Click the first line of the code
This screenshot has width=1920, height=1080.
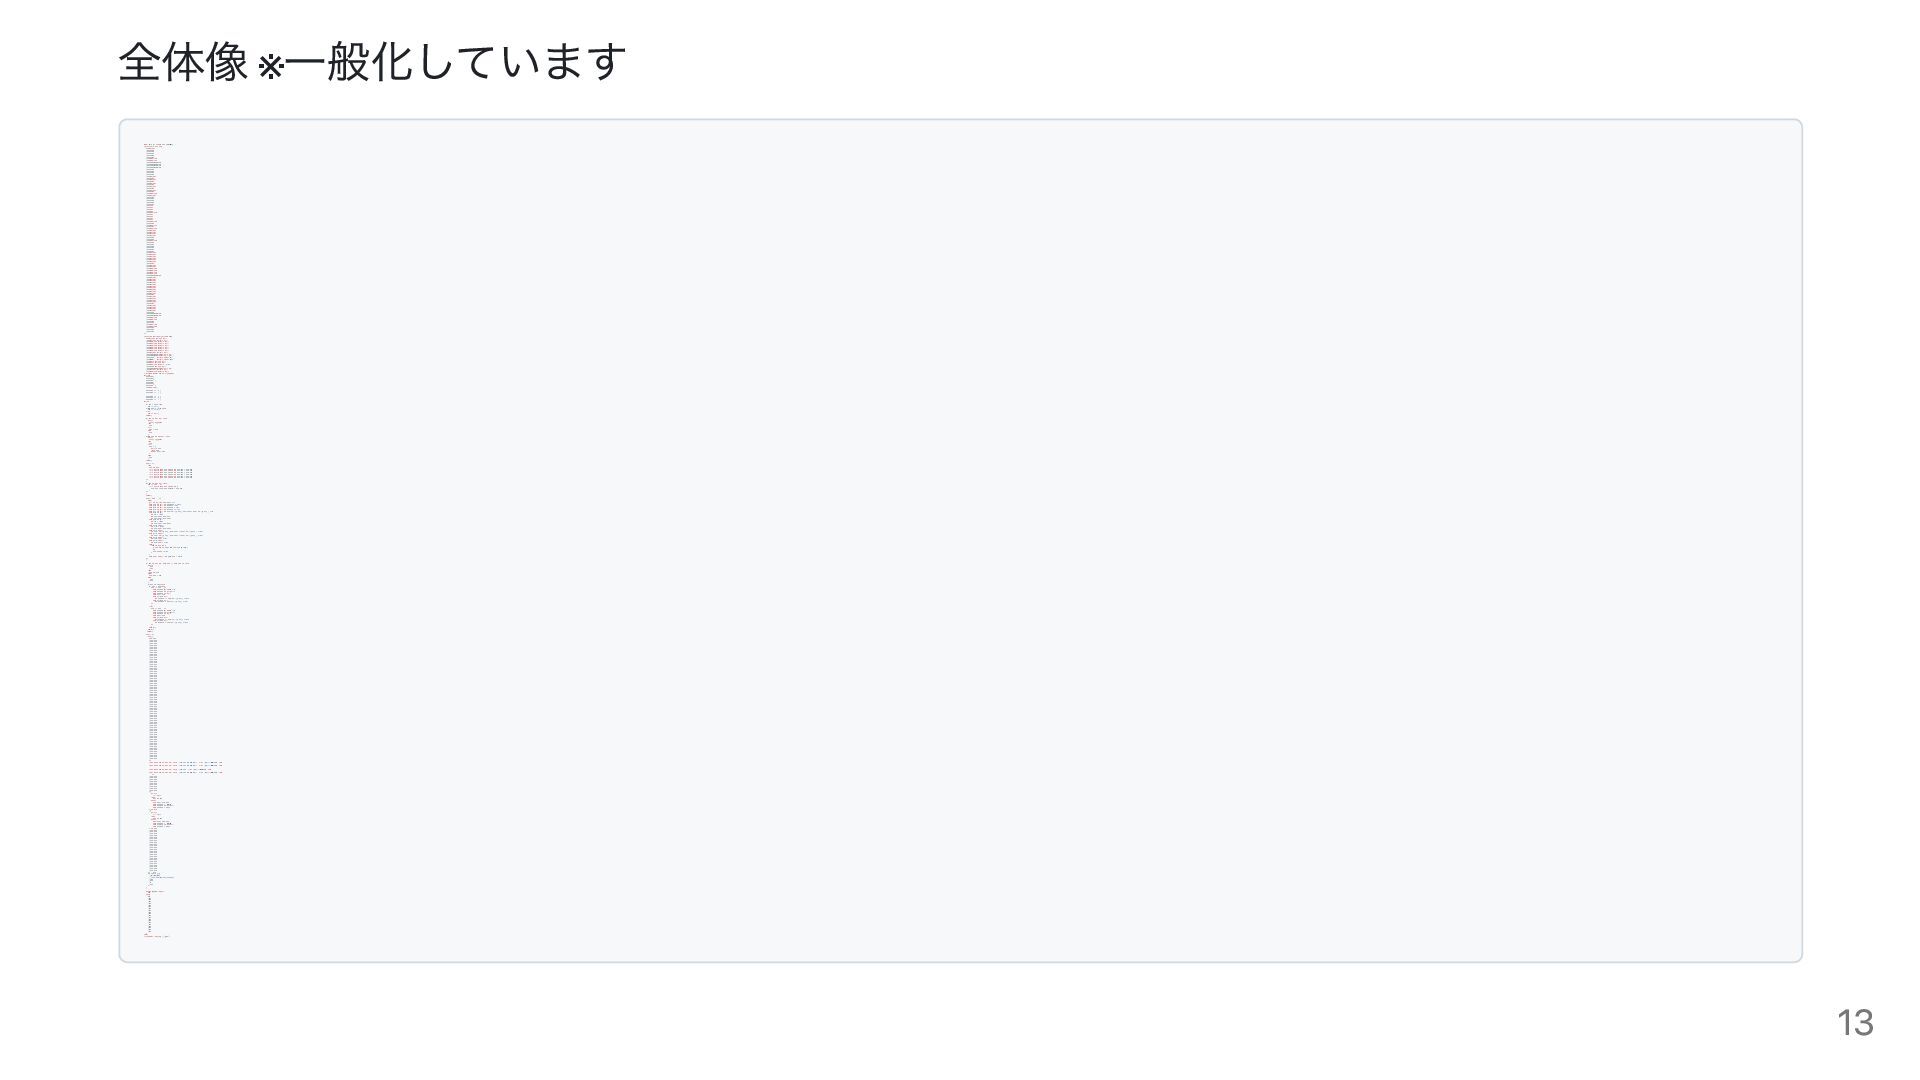point(160,144)
